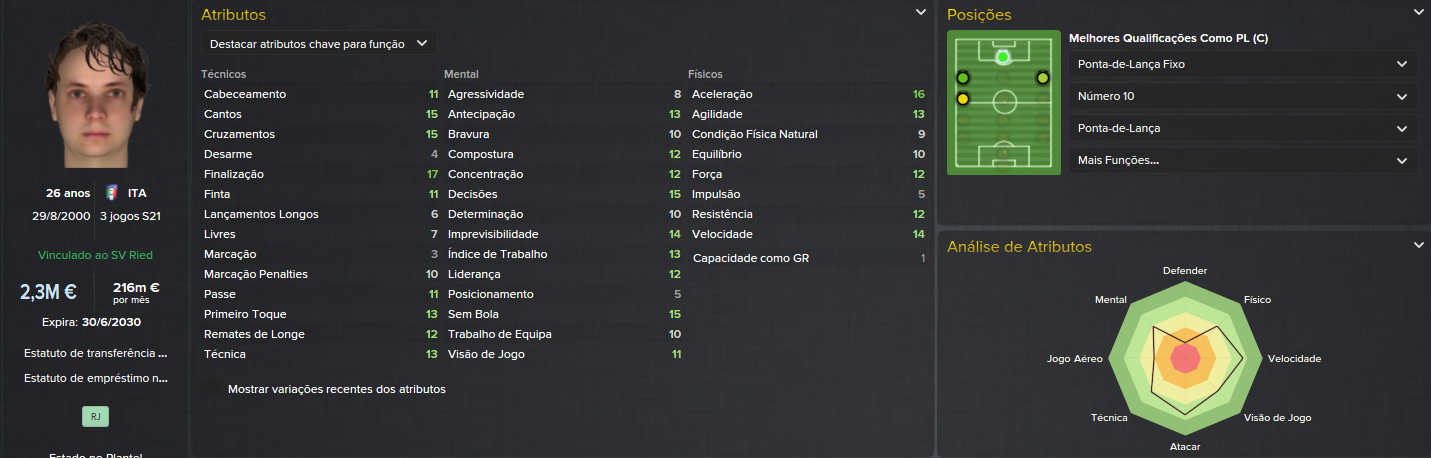Viewport: 1431px width, 458px height.
Task: Select the upper left wing position dot
Action: click(963, 77)
